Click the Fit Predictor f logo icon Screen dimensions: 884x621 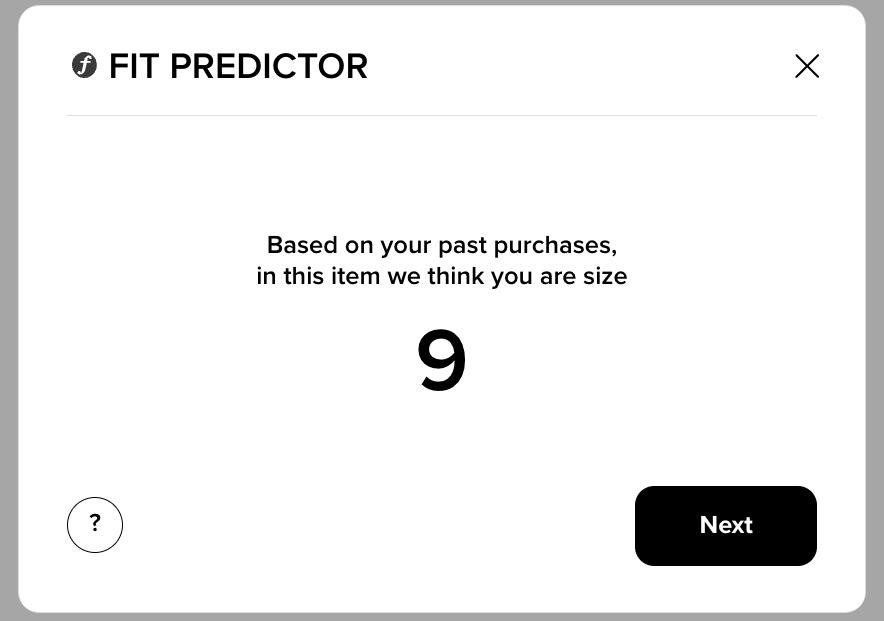click(x=85, y=65)
